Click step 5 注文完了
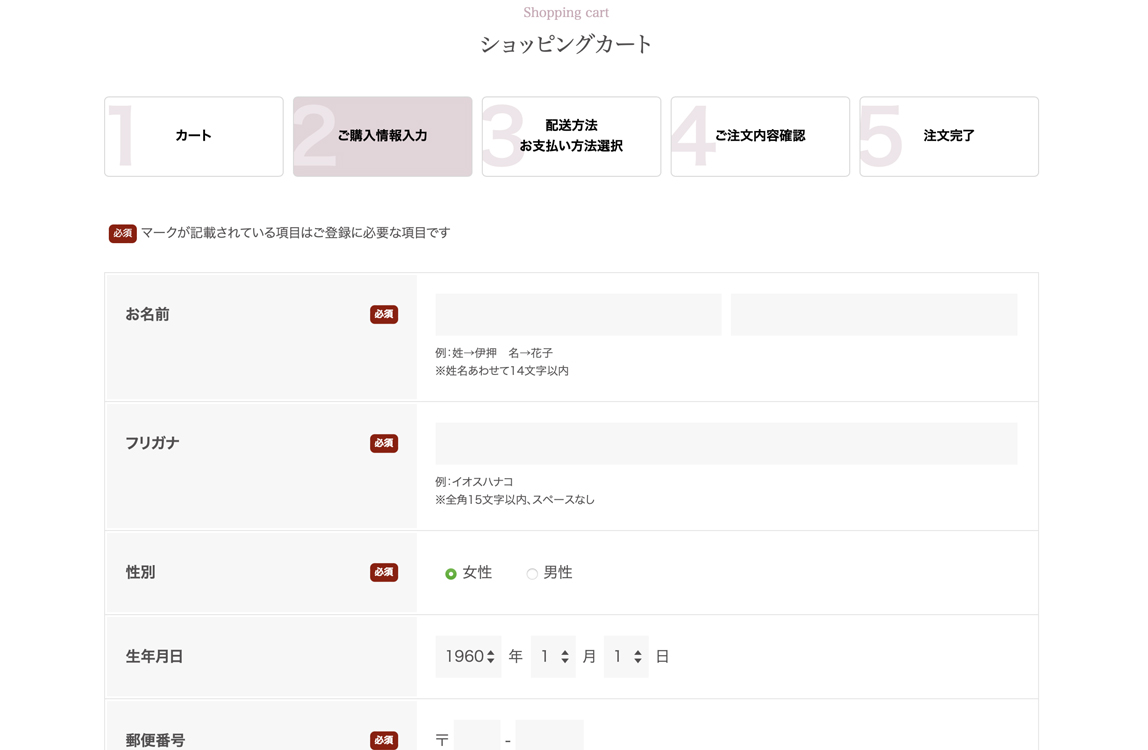1148x750 pixels. pos(948,136)
